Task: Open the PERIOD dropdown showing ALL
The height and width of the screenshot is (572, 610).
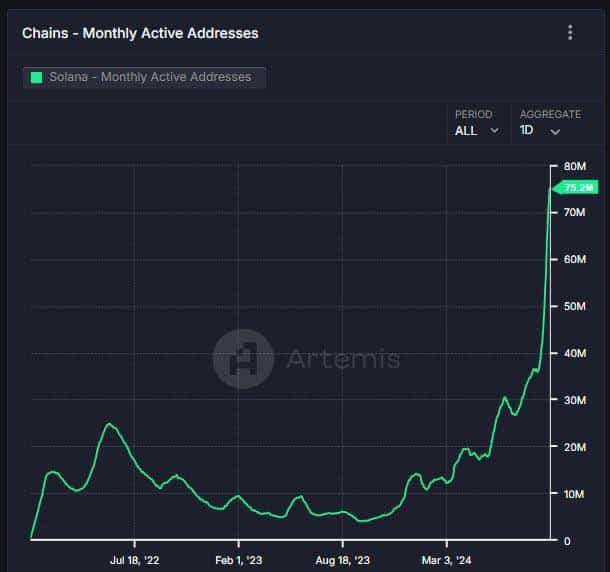Action: pyautogui.click(x=476, y=131)
